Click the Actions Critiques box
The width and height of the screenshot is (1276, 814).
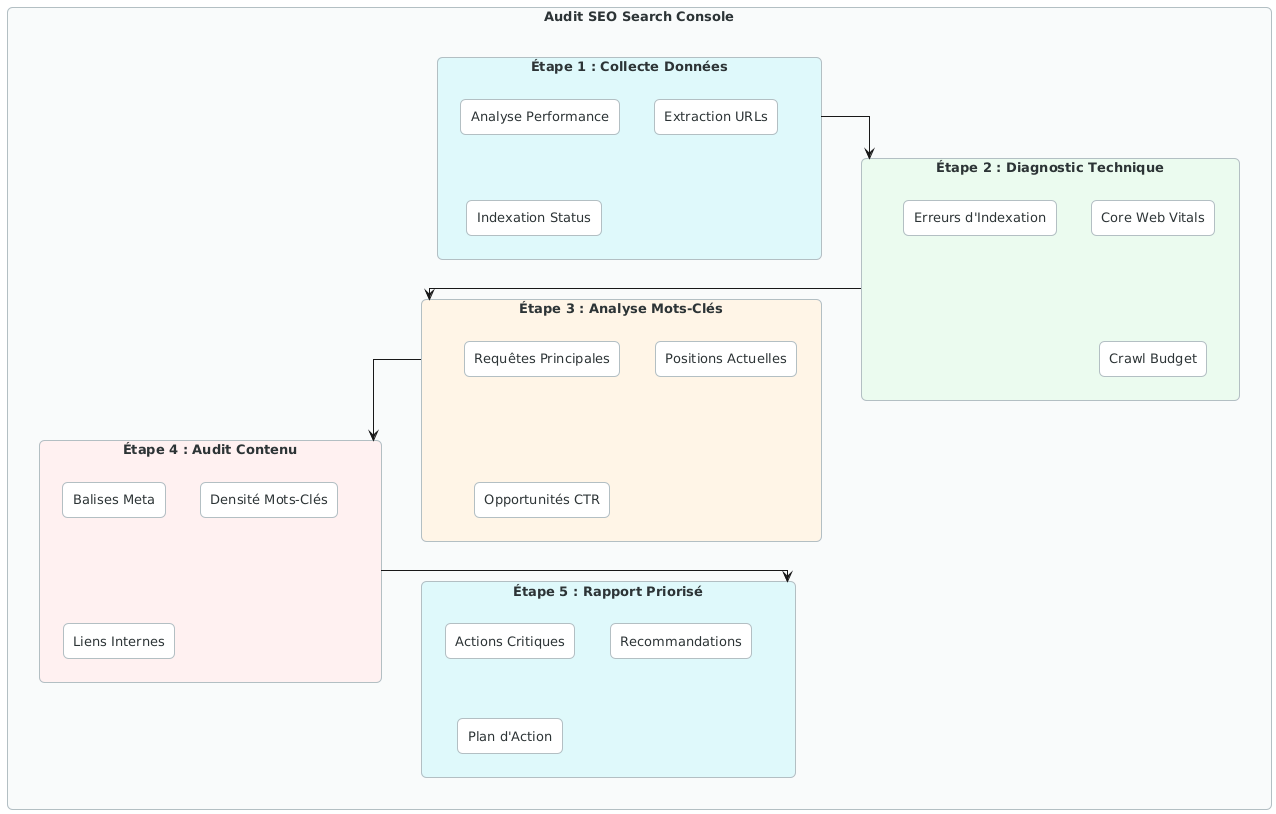(x=510, y=641)
